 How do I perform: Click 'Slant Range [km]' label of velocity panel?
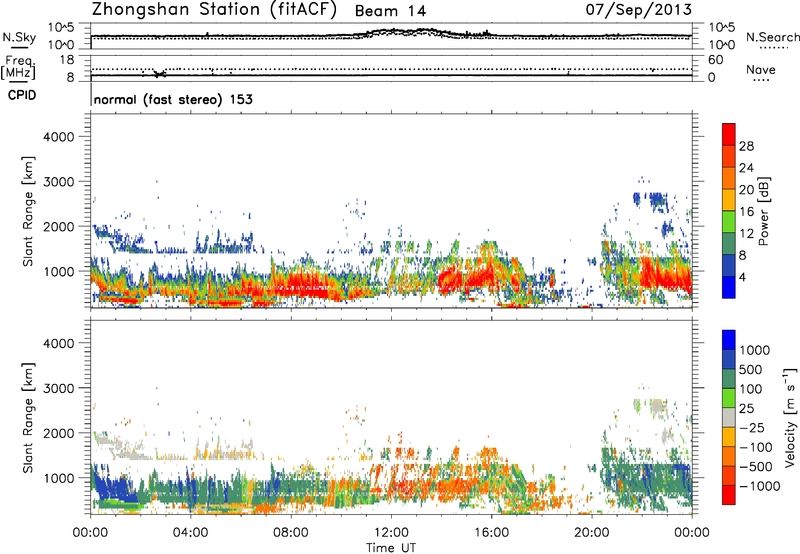28,418
